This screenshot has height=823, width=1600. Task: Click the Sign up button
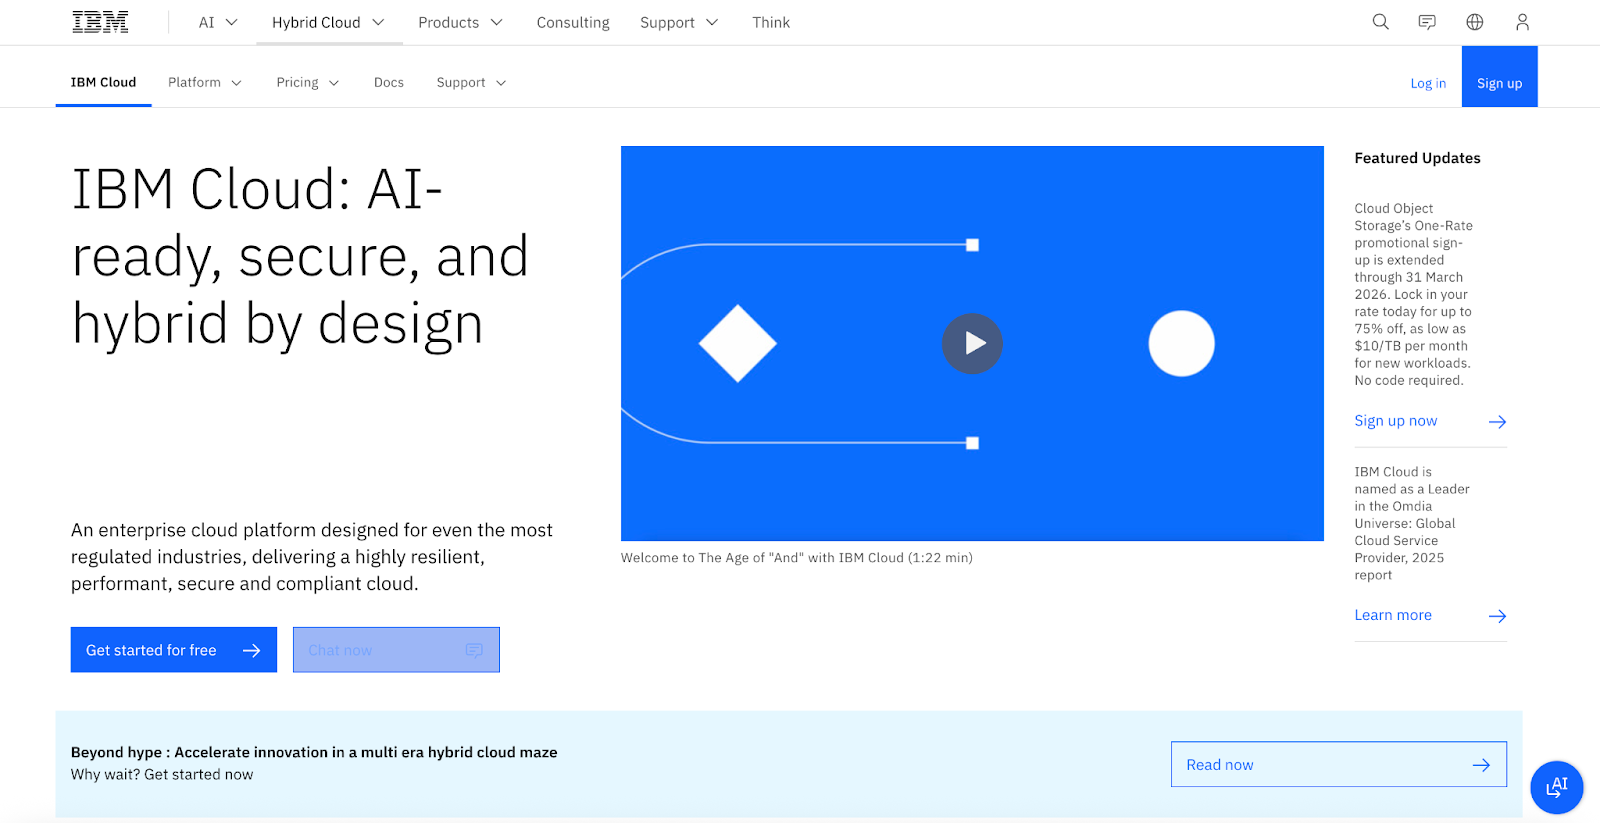(x=1499, y=77)
